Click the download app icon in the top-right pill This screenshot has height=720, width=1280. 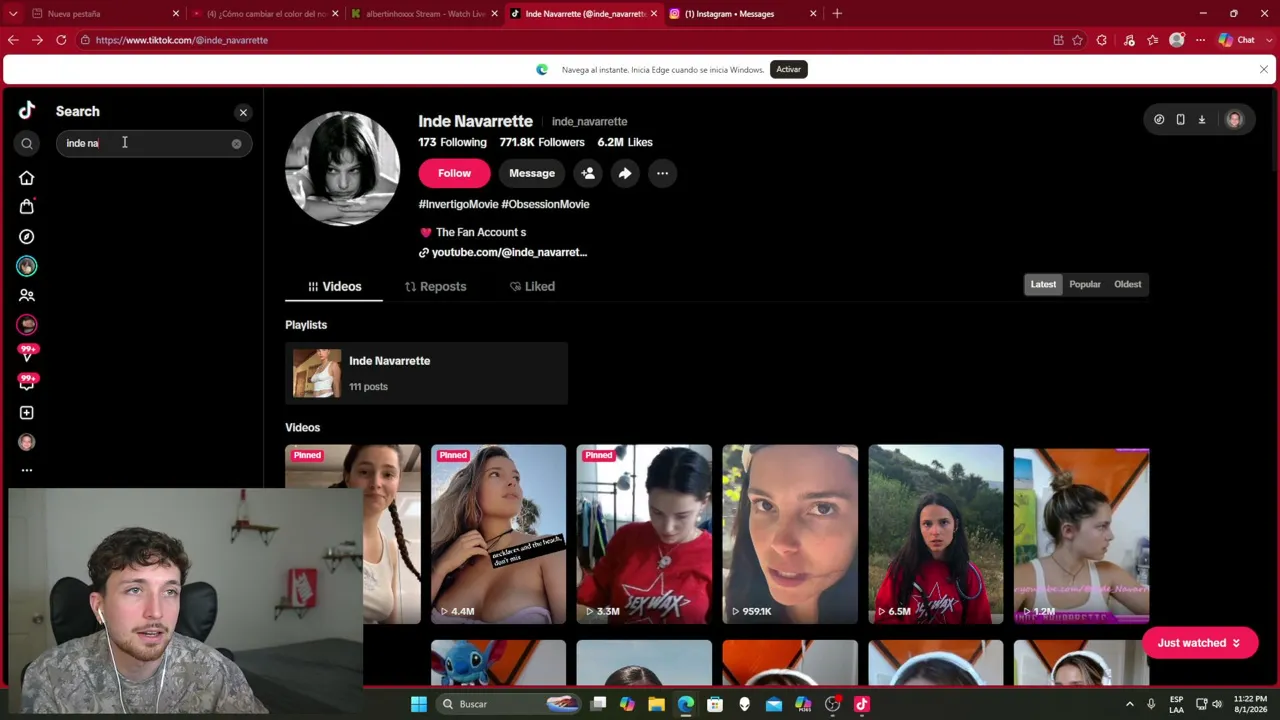coord(1202,120)
